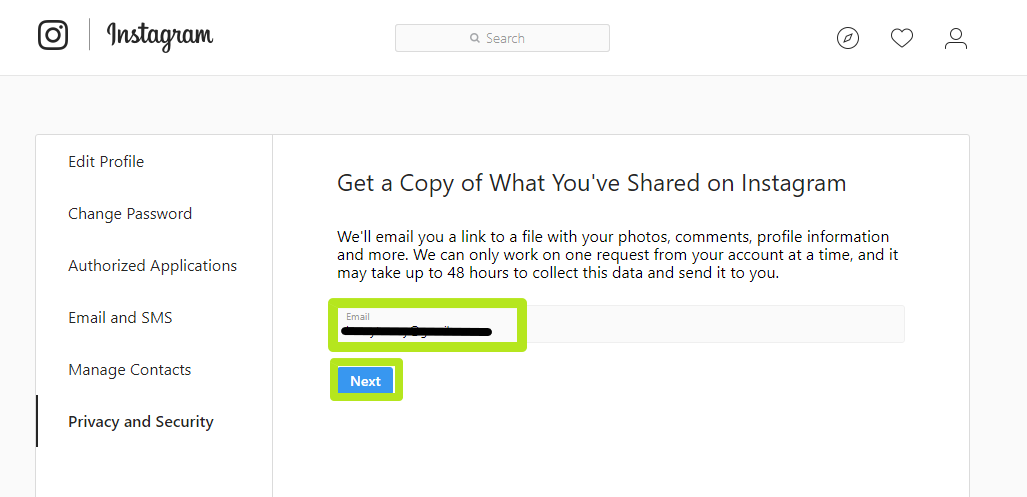Open Privacy and Security section
This screenshot has width=1027, height=497.
(x=141, y=422)
